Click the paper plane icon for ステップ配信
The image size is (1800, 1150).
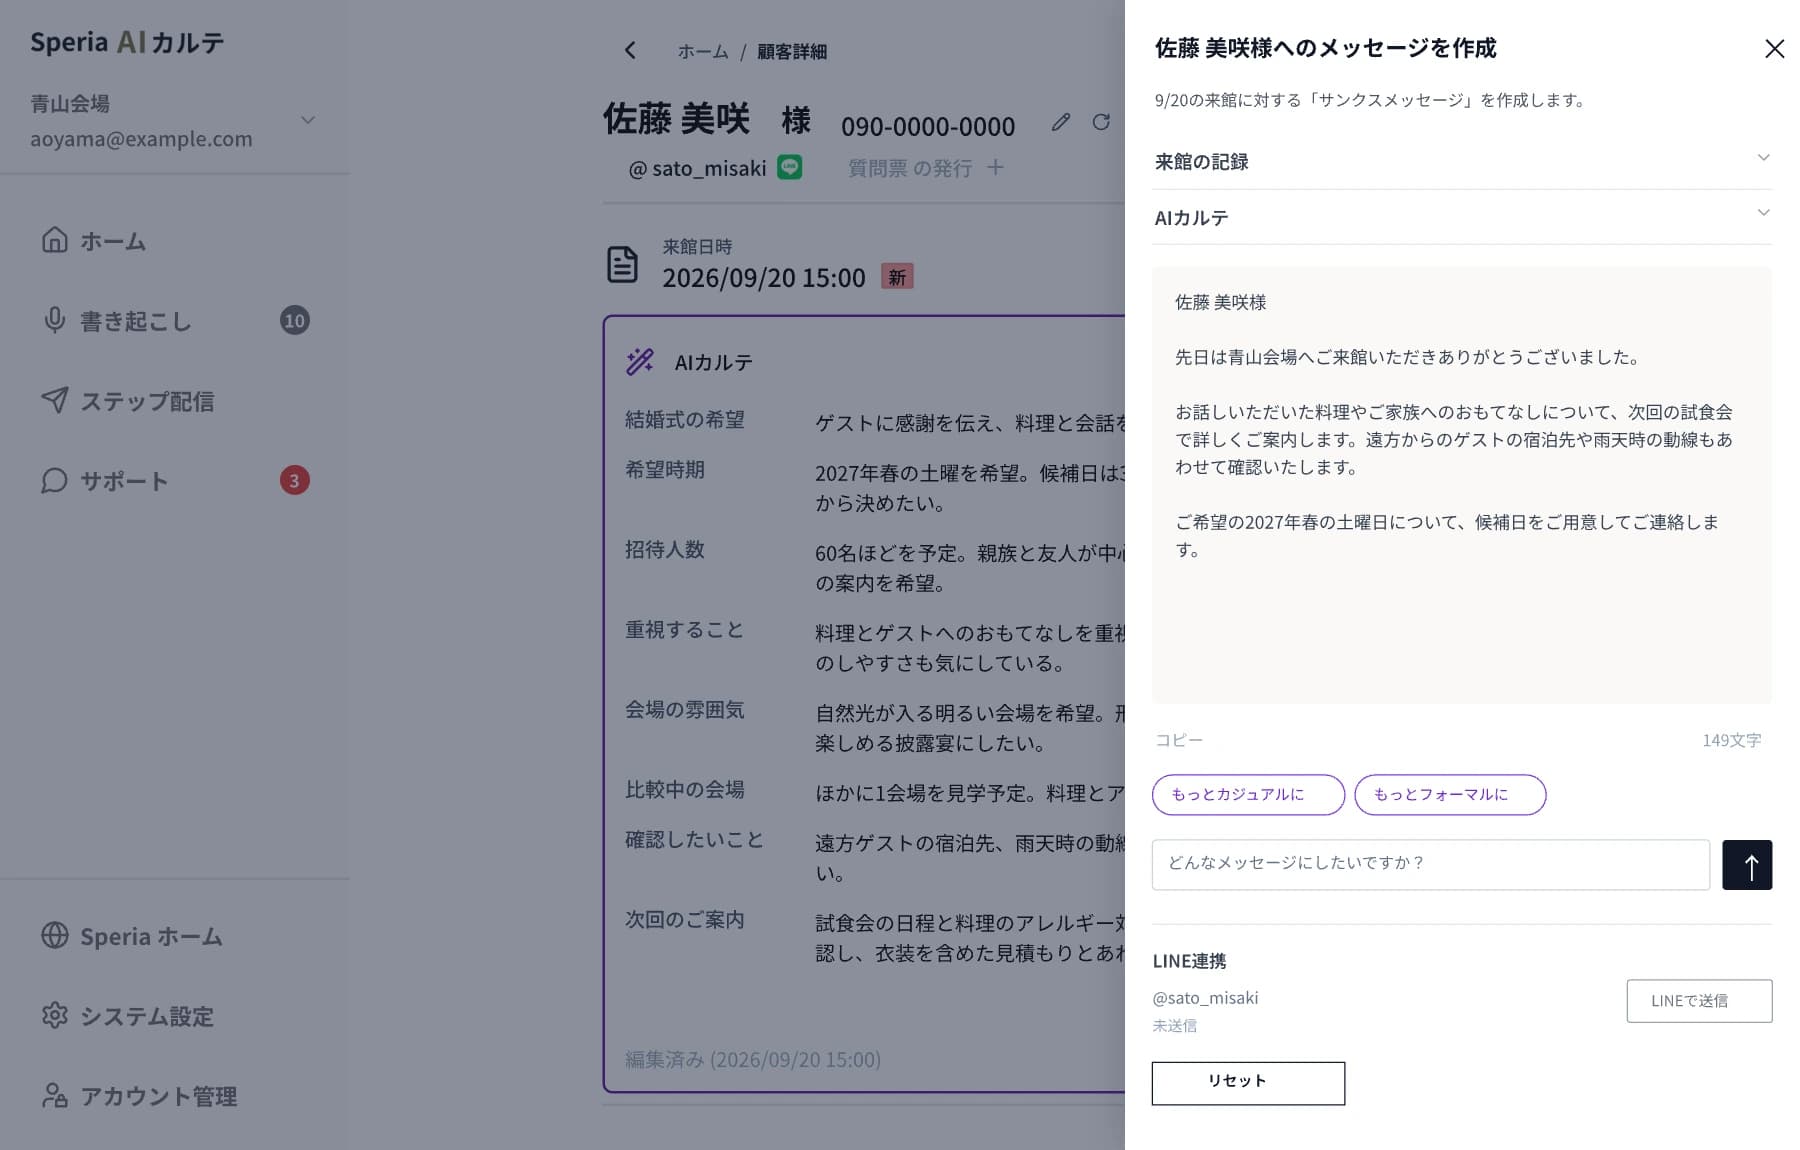tap(55, 400)
